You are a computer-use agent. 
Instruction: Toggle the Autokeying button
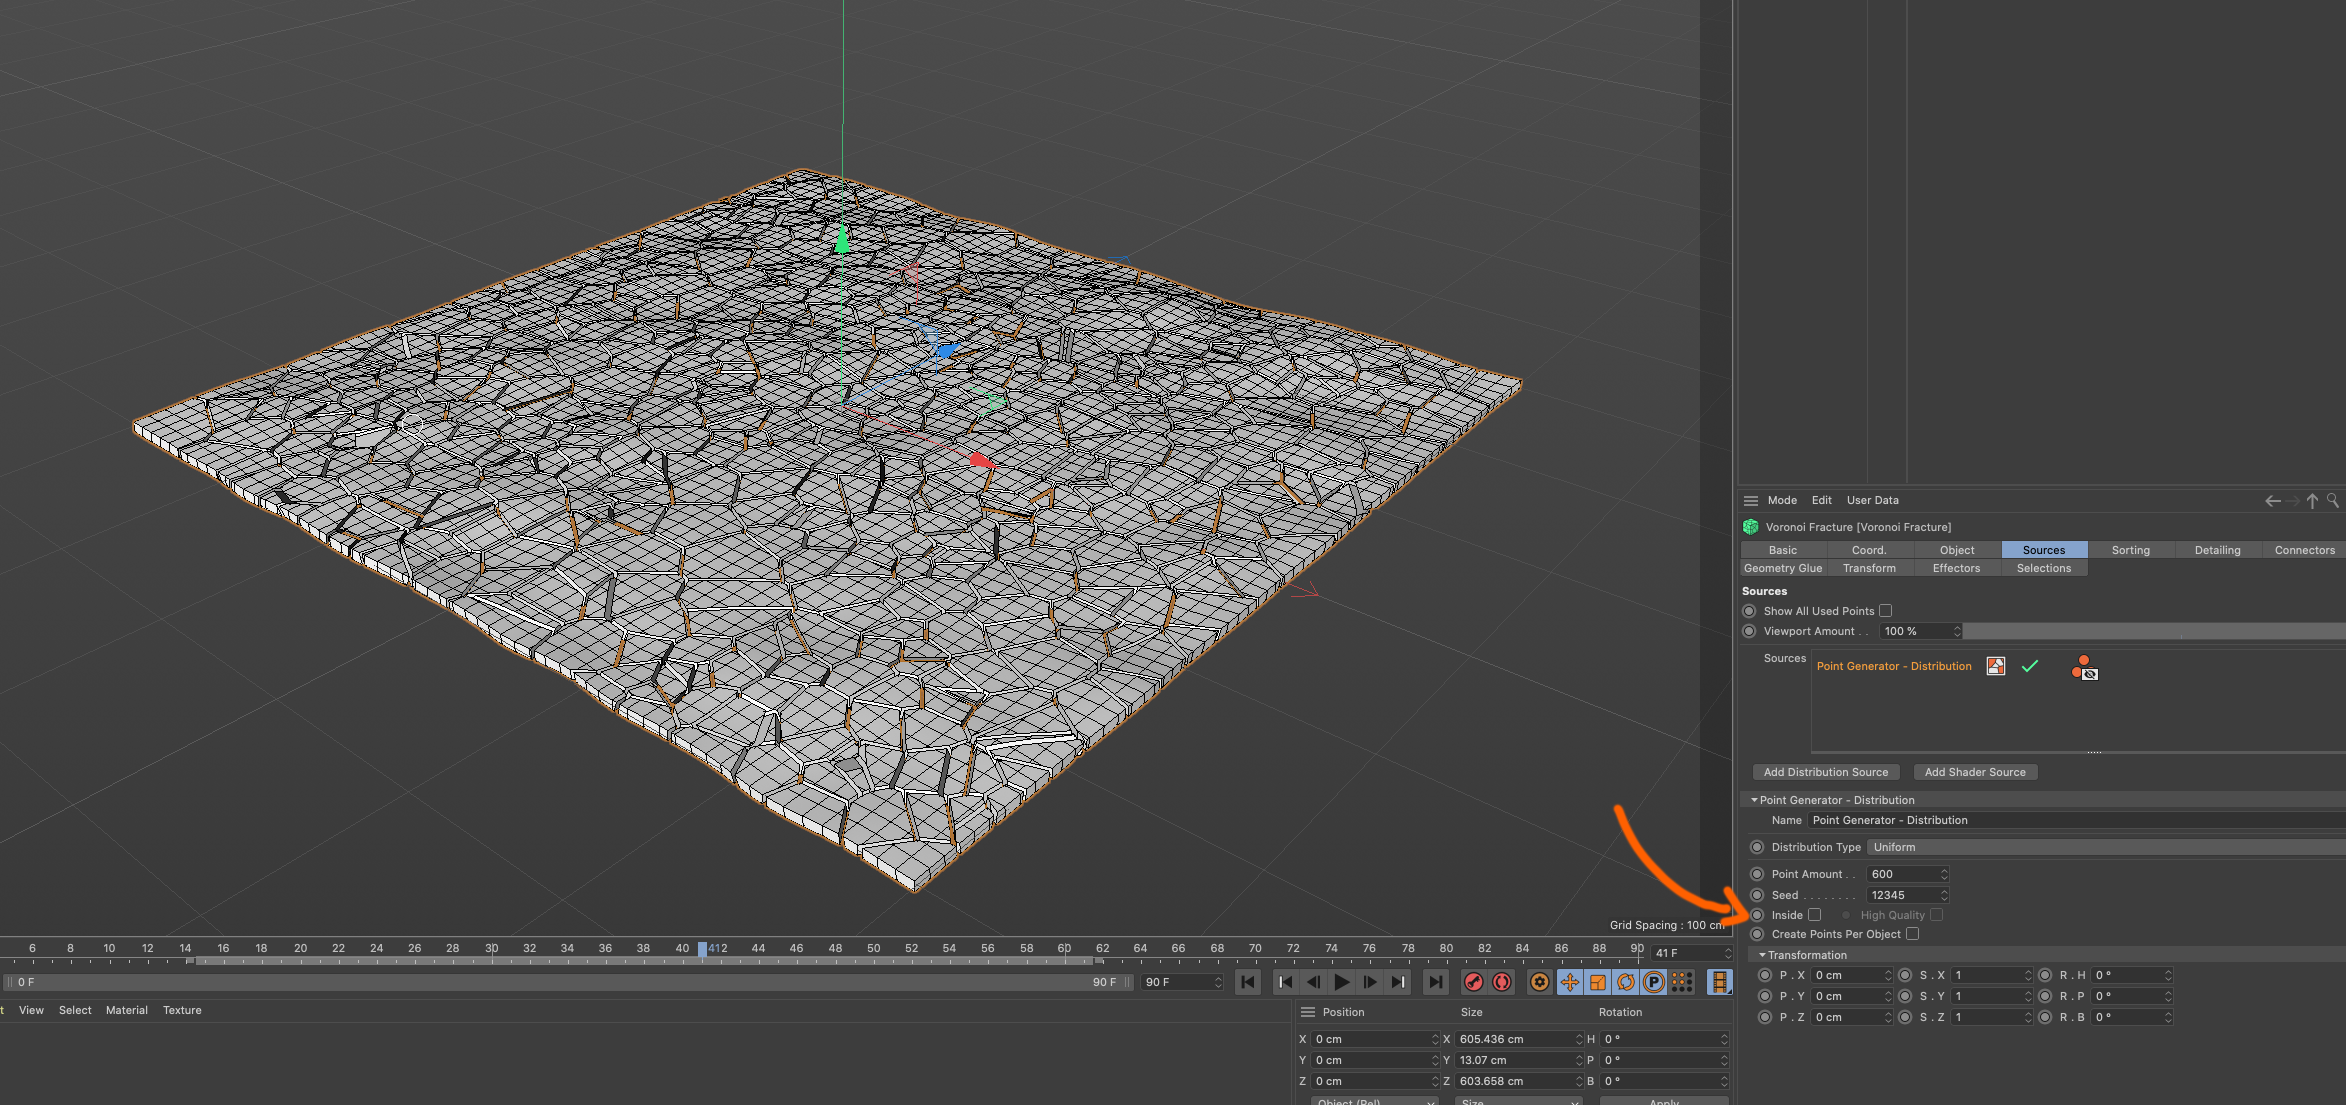click(x=1502, y=982)
